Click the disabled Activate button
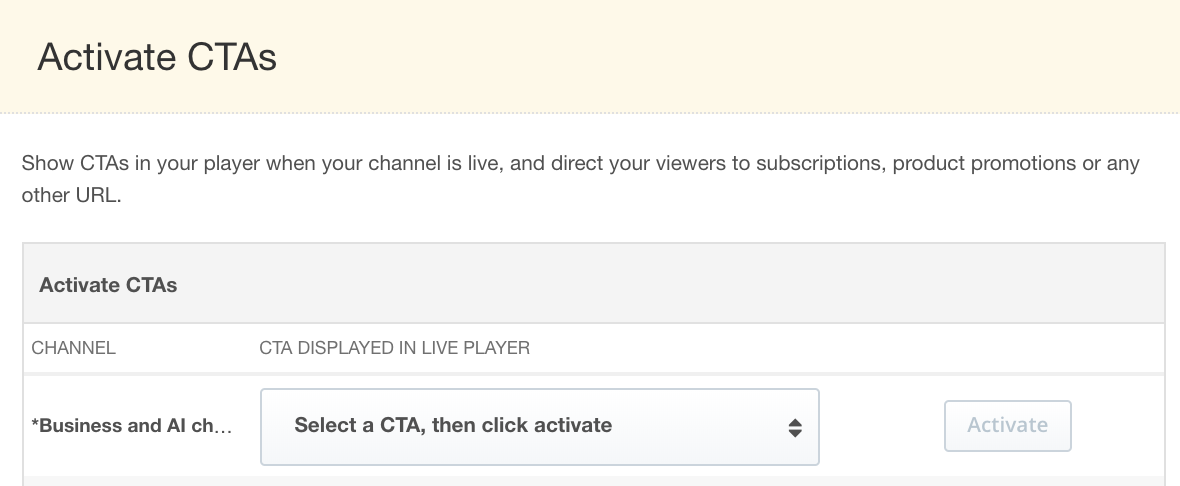This screenshot has width=1180, height=486. (1007, 426)
